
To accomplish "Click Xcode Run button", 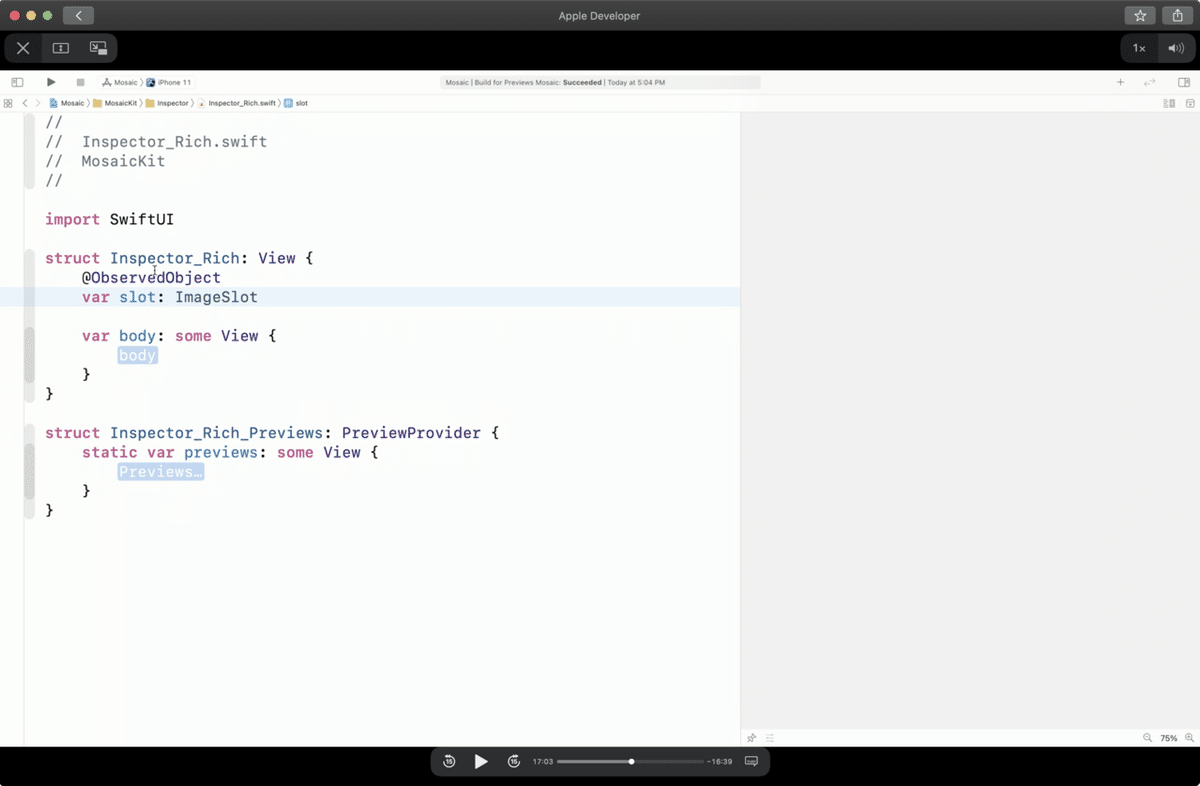I will [51, 82].
